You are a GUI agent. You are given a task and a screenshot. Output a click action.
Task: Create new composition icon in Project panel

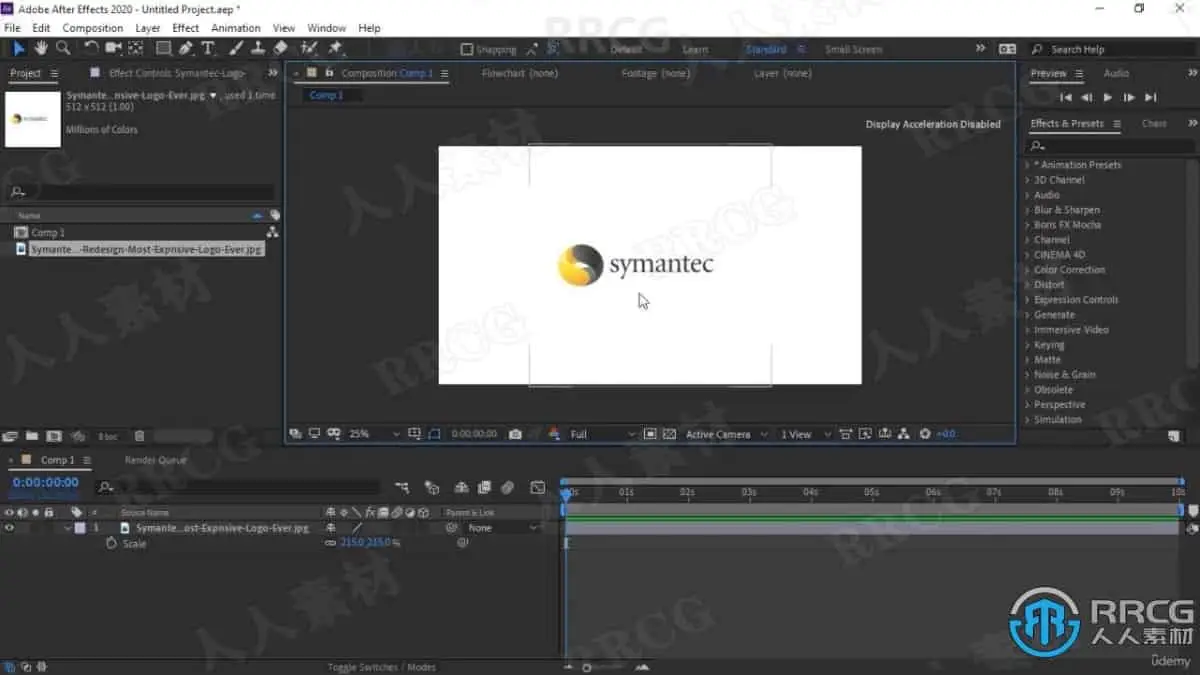point(53,436)
